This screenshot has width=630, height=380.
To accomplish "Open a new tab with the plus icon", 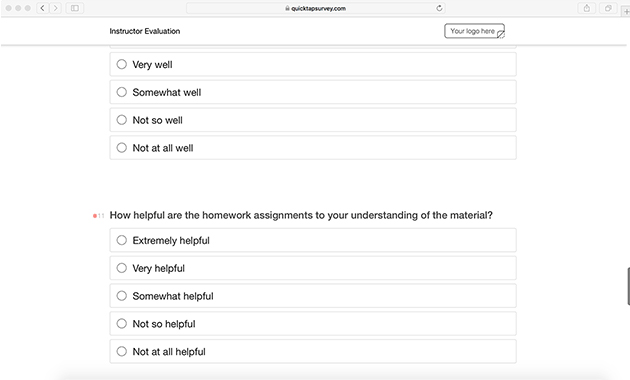I will (x=626, y=12).
